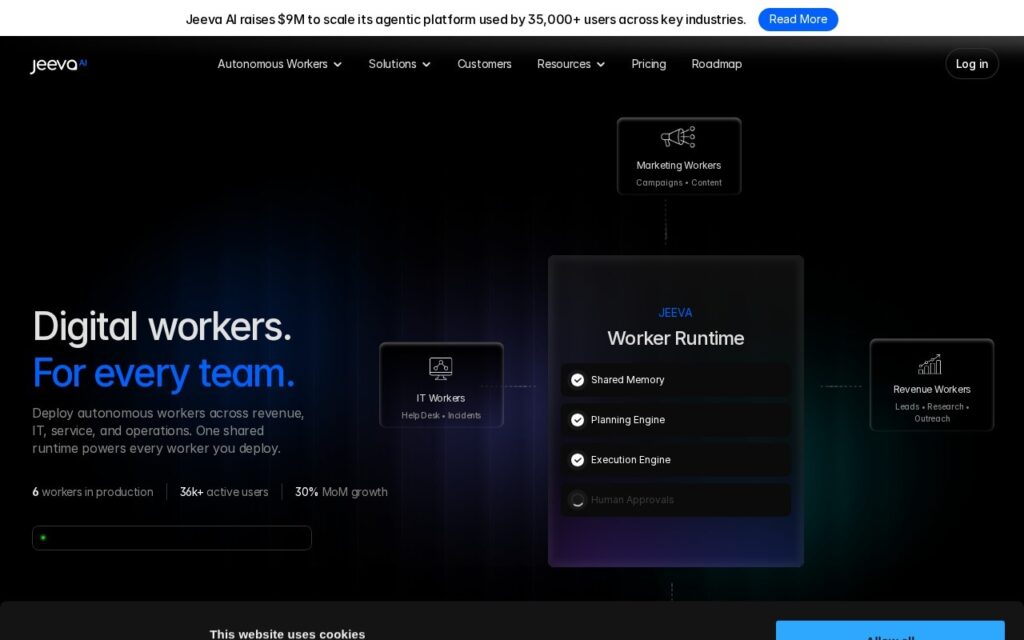Click the '6 workers in production' stat
The height and width of the screenshot is (640, 1024).
[x=93, y=492]
